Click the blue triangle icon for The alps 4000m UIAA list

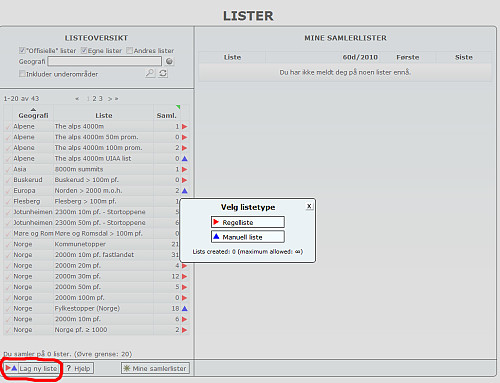pyautogui.click(x=185, y=159)
